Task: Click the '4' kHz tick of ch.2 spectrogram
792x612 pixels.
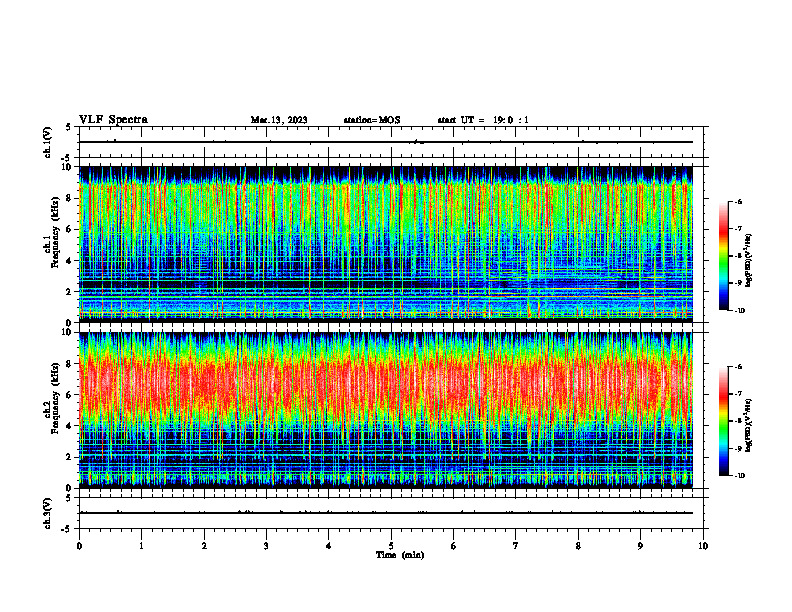Action: (70, 426)
